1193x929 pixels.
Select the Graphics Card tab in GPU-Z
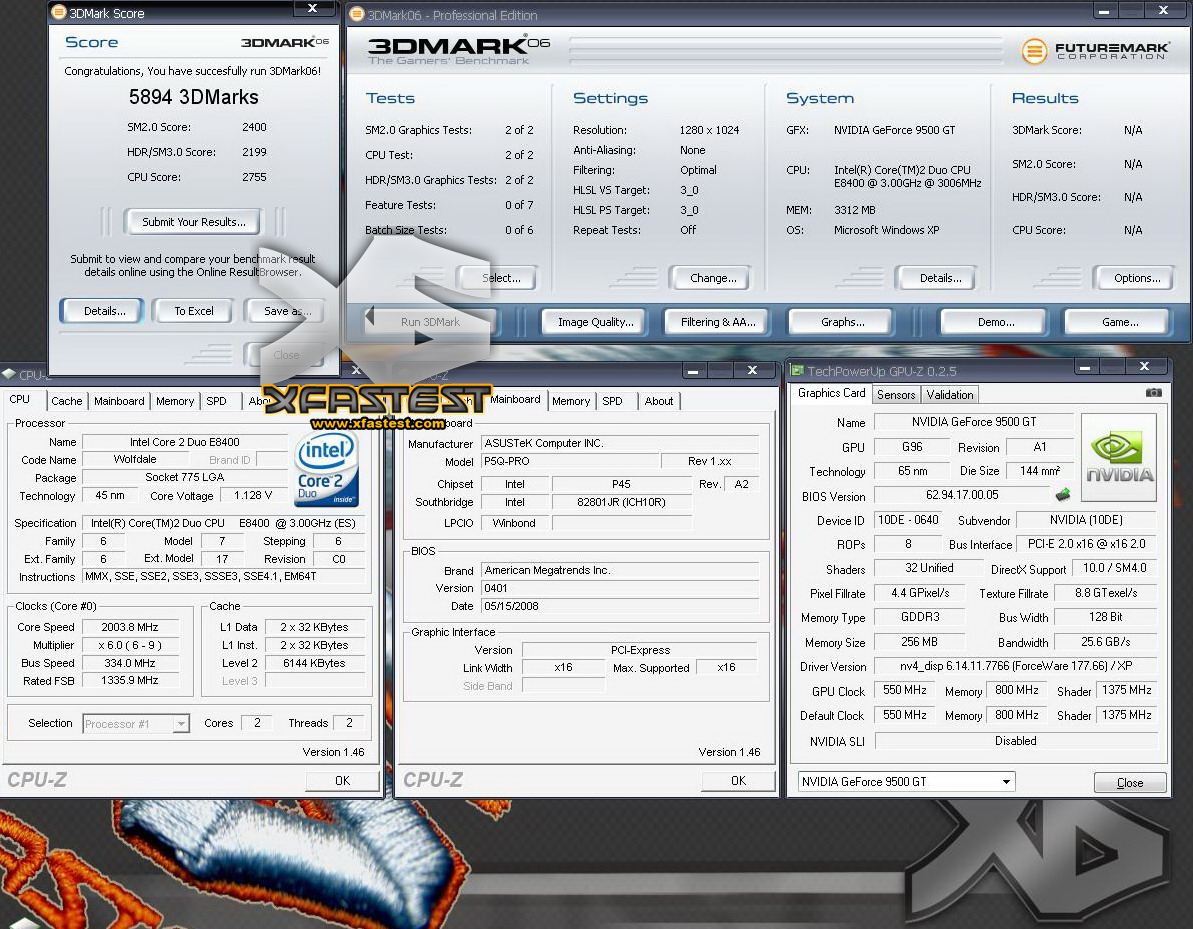(x=831, y=393)
